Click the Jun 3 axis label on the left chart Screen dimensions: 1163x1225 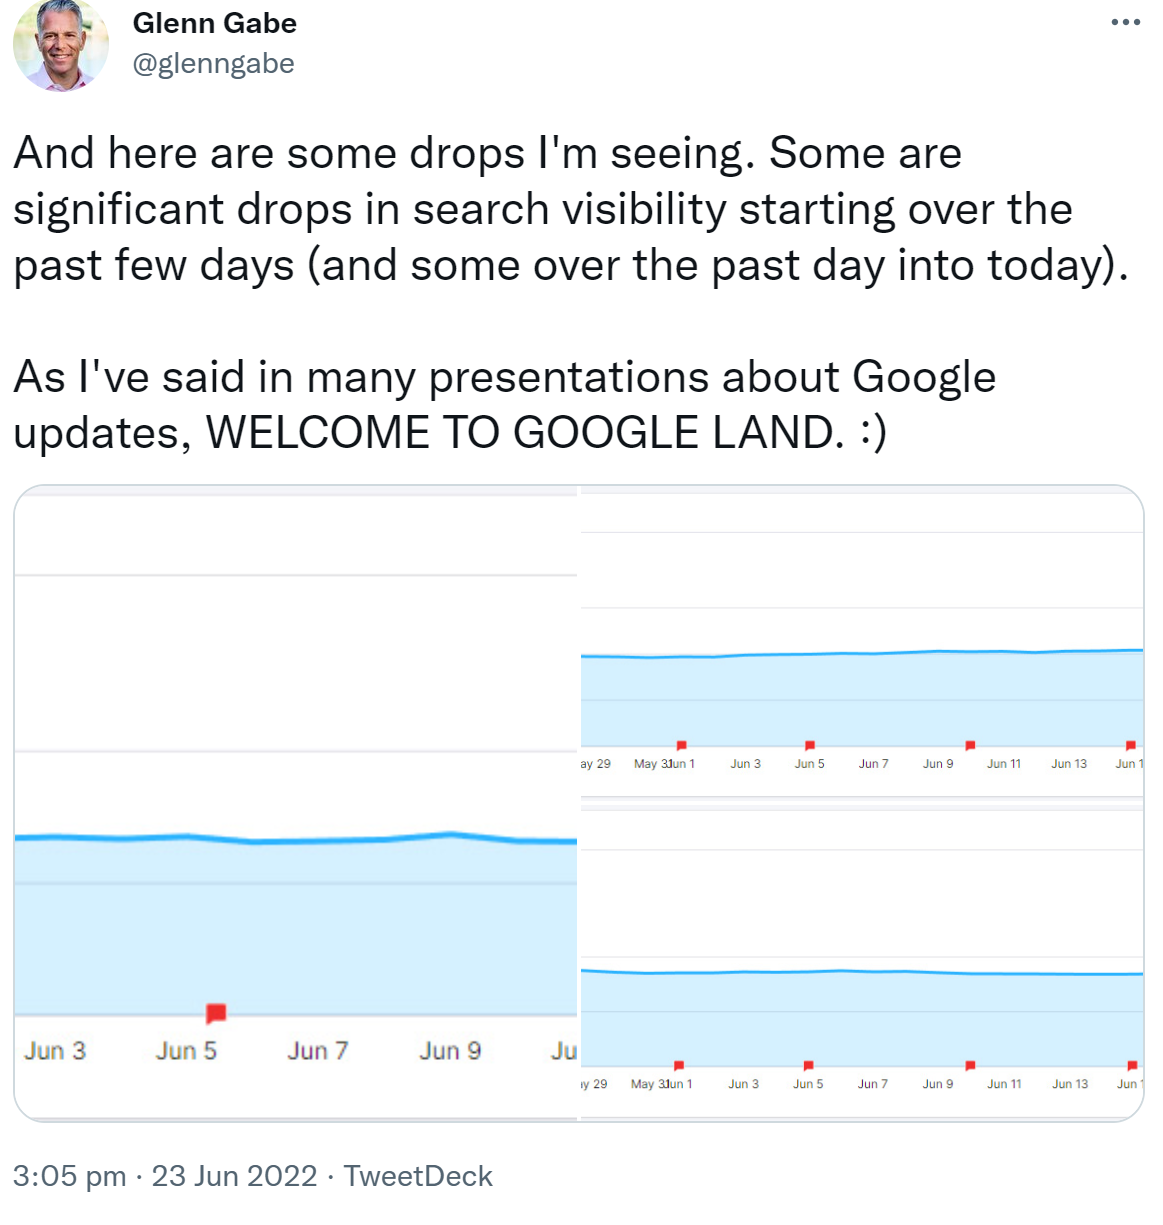click(55, 1050)
